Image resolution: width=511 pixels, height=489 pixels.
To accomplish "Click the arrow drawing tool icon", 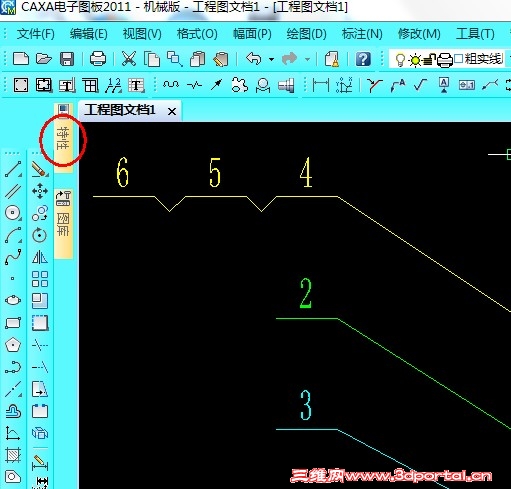I will pos(217,85).
